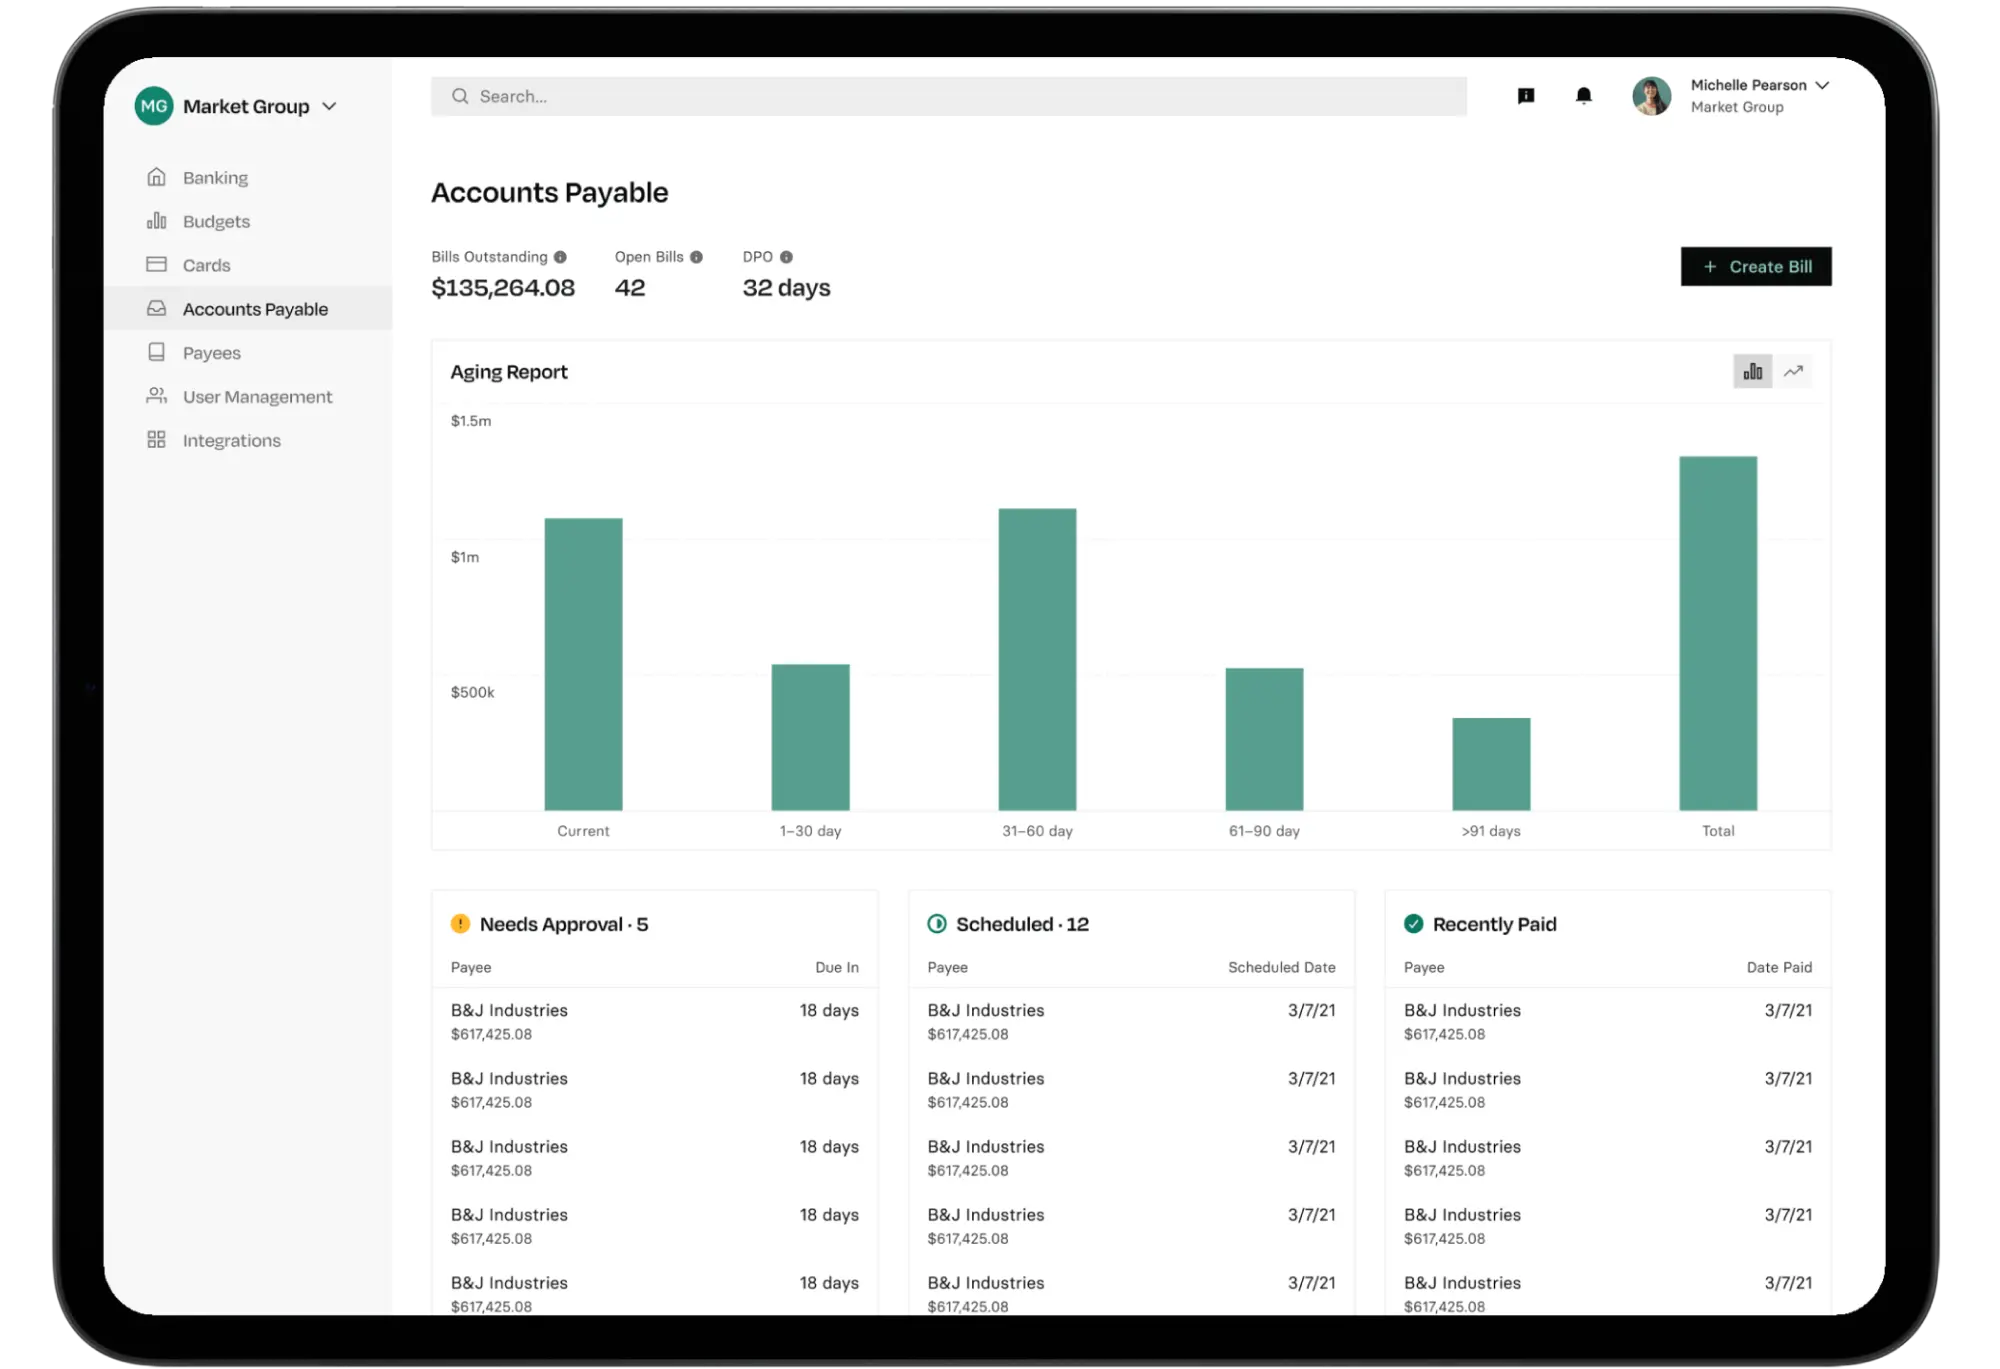
Task: Switch Aging Report to line chart view
Action: pyautogui.click(x=1794, y=372)
